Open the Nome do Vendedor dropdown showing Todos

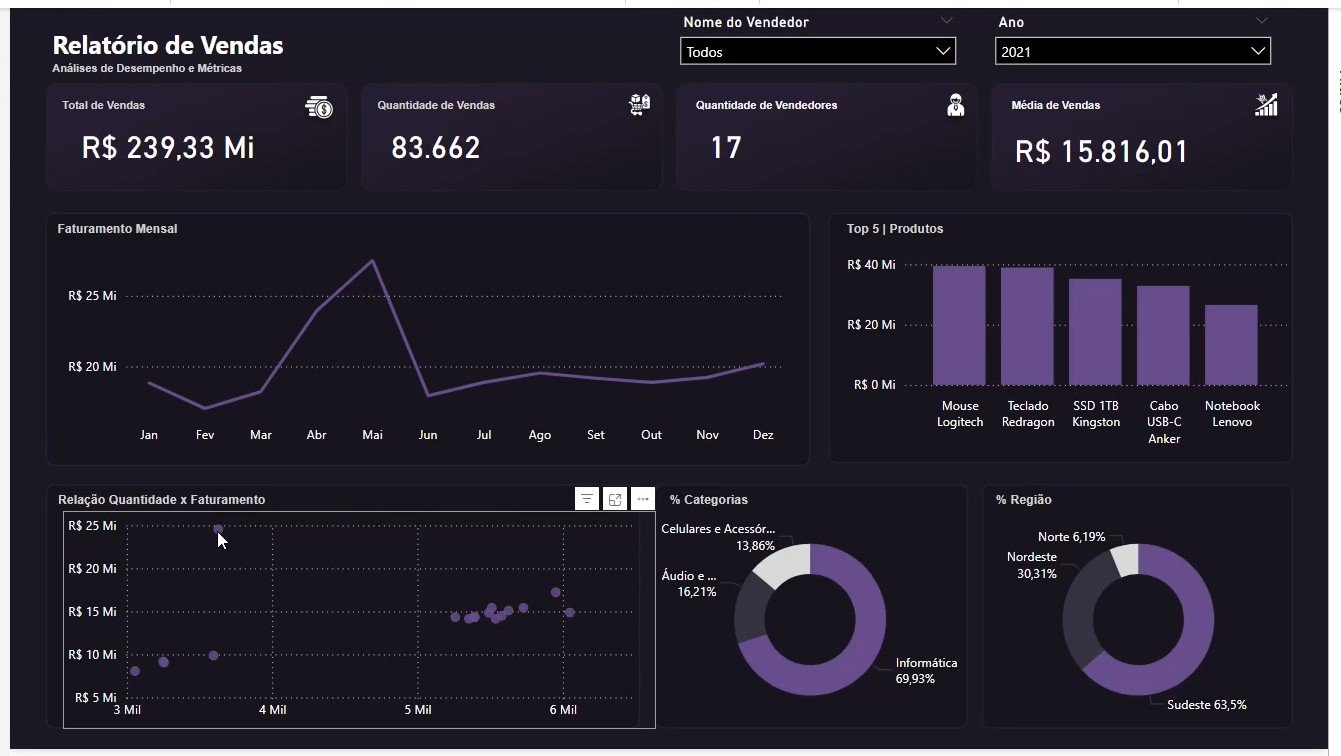tap(817, 51)
